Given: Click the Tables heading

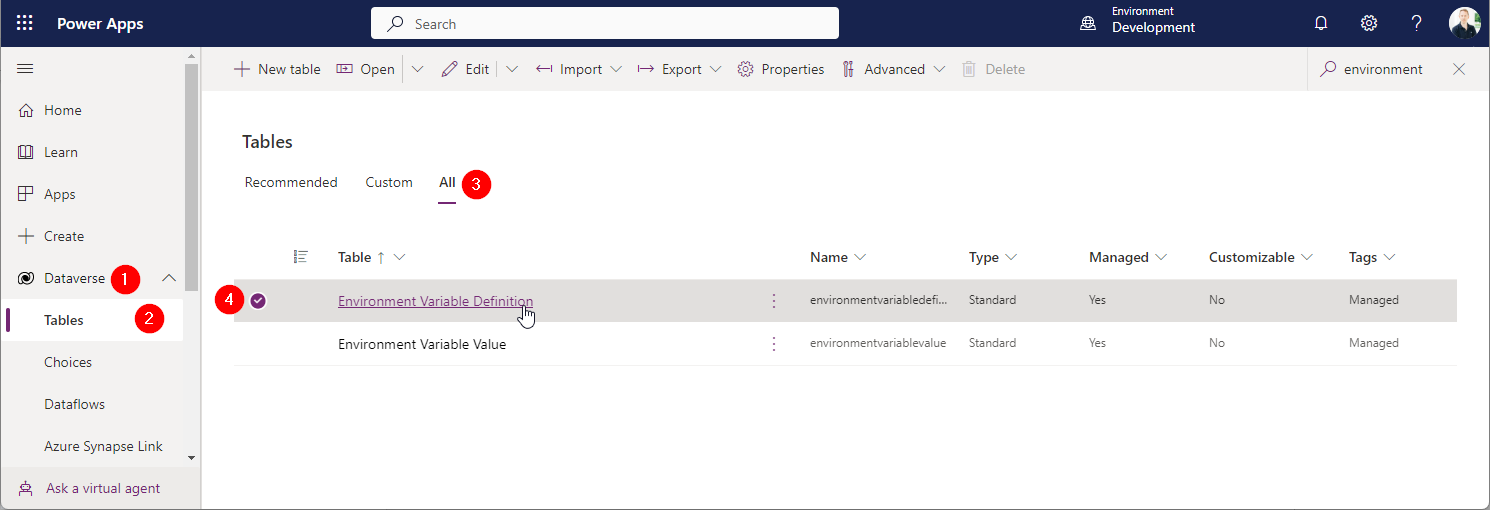Looking at the screenshot, I should coord(267,142).
